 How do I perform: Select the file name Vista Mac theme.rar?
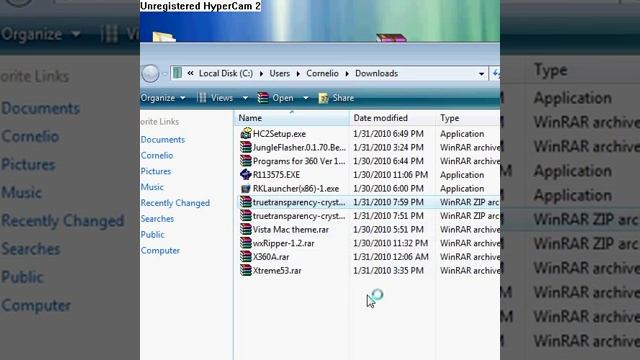291,229
